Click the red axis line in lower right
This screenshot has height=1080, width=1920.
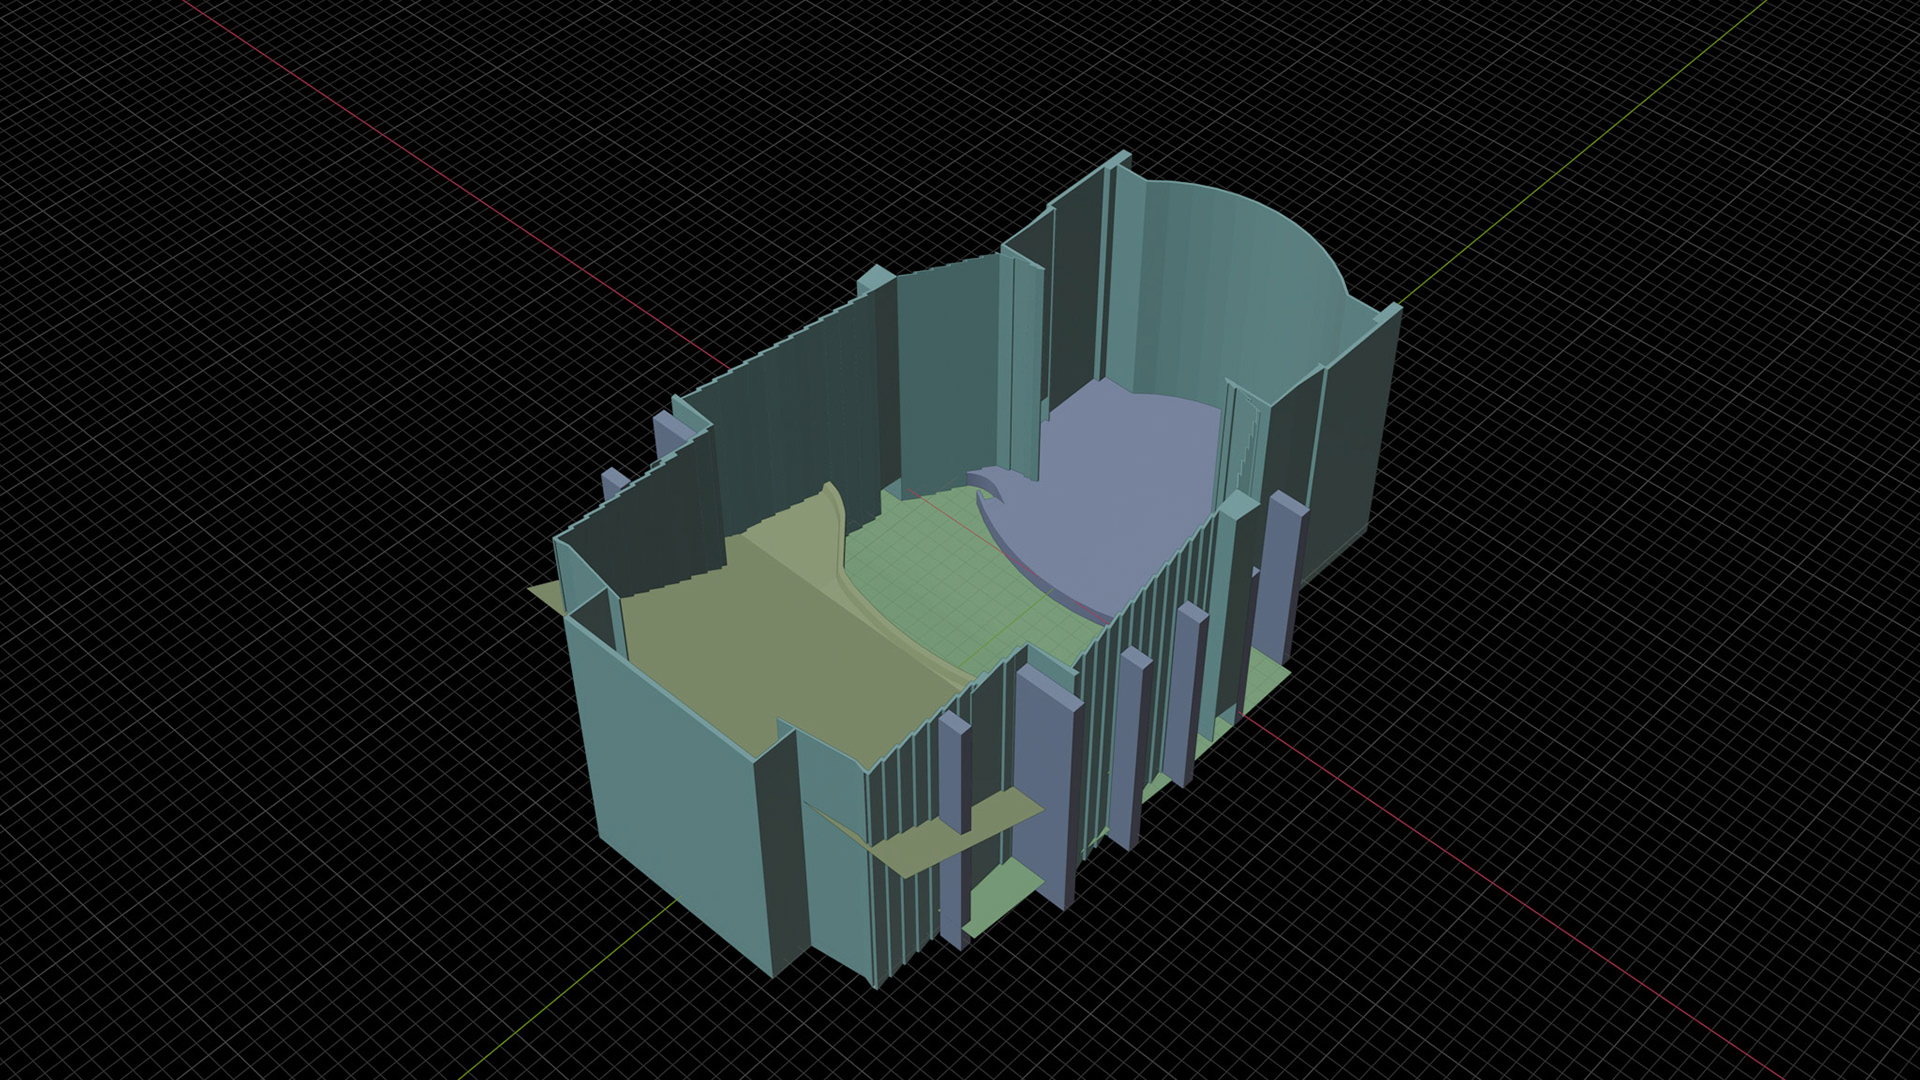point(1500,890)
